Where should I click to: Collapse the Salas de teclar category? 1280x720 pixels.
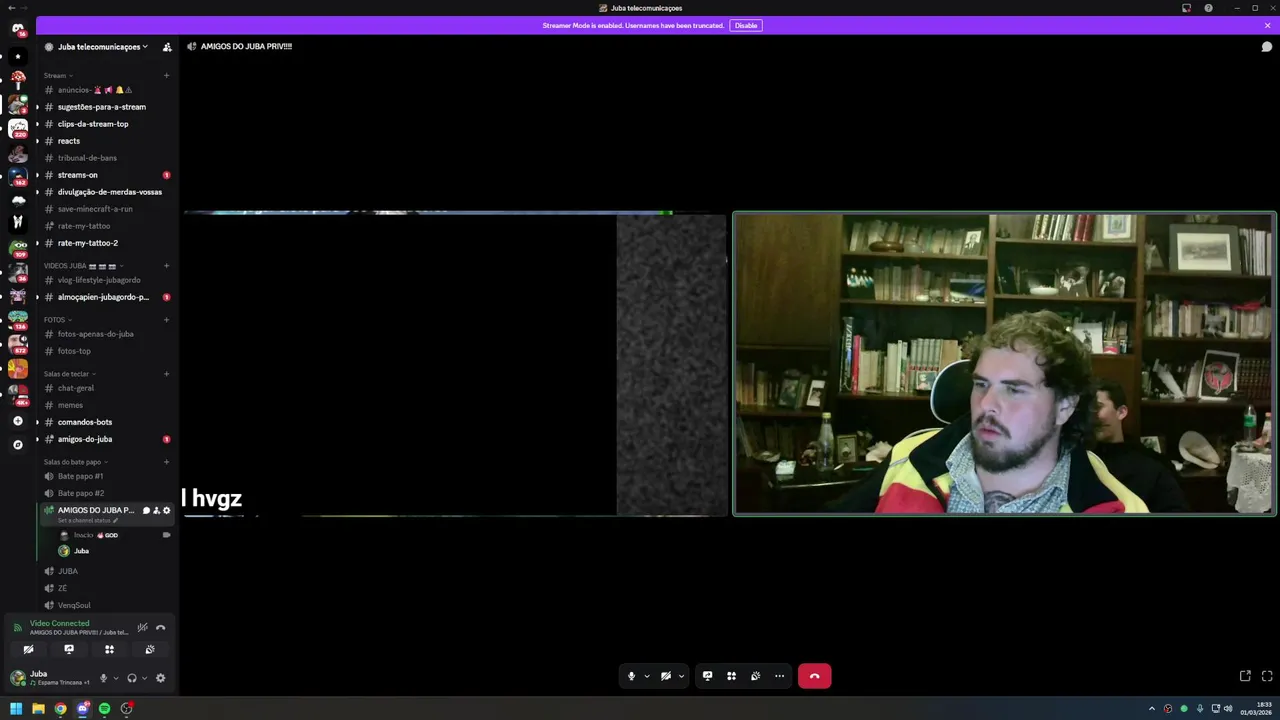coord(70,374)
